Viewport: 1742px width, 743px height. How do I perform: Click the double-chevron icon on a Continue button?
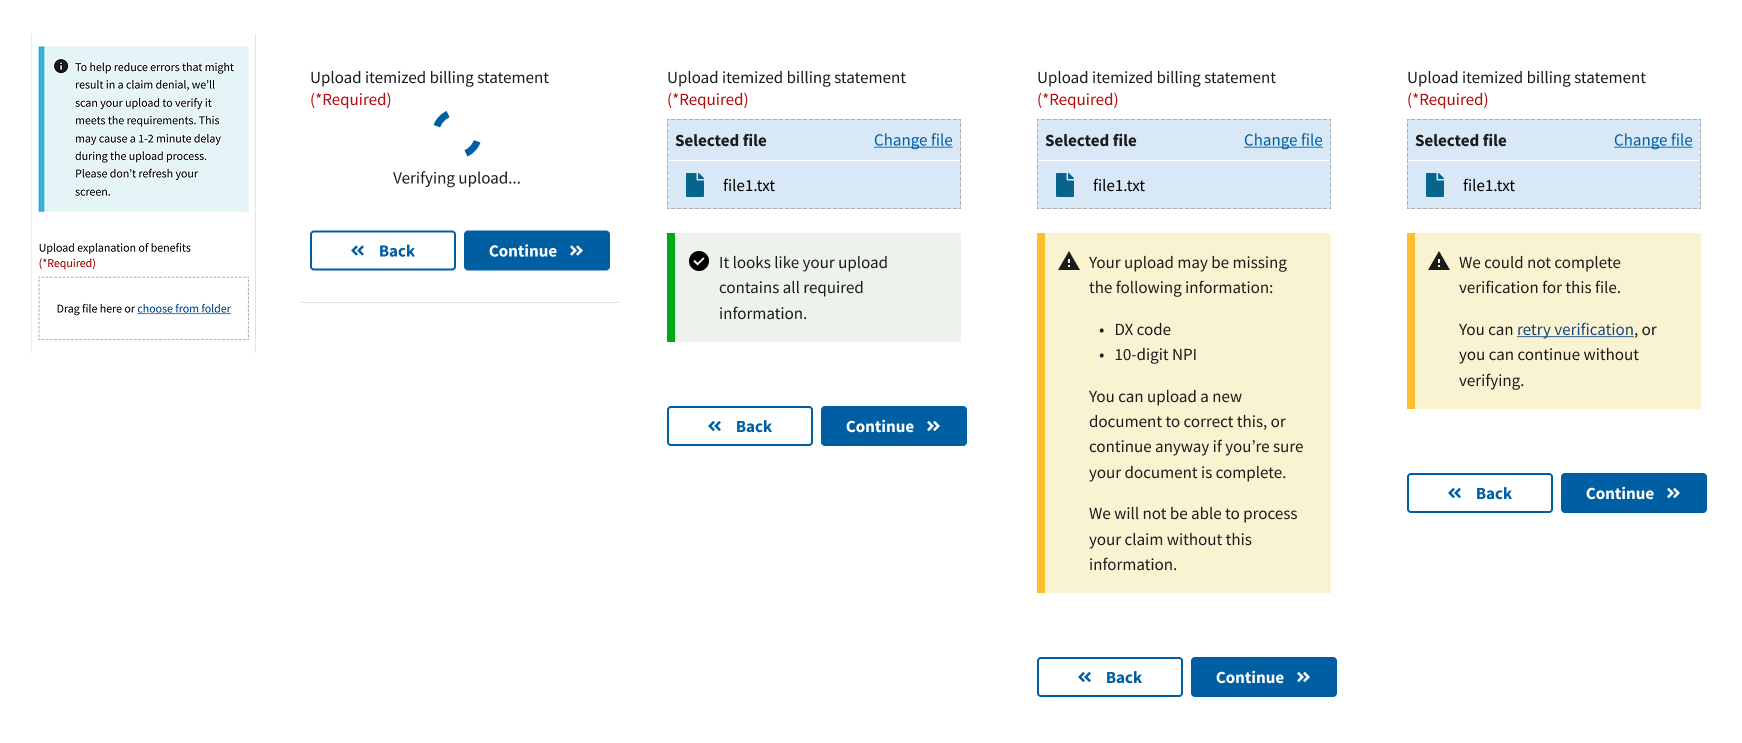[x=575, y=250]
